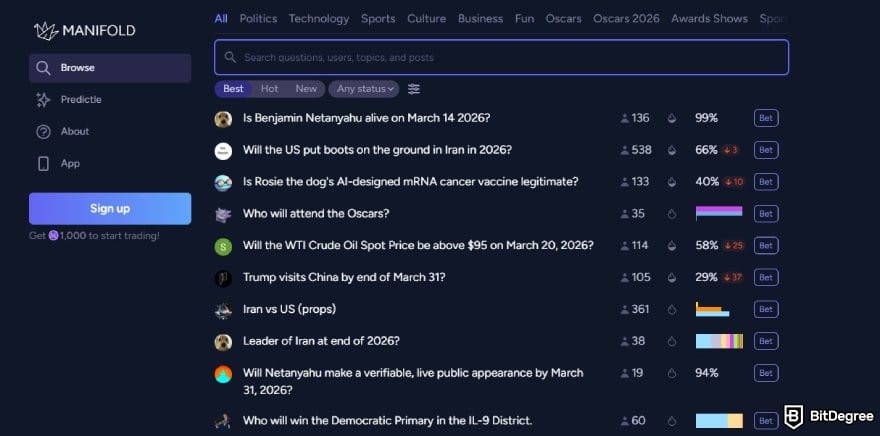Viewport: 880px width, 436px height.
Task: Switch to the Politics topic tab
Action: pyautogui.click(x=258, y=19)
